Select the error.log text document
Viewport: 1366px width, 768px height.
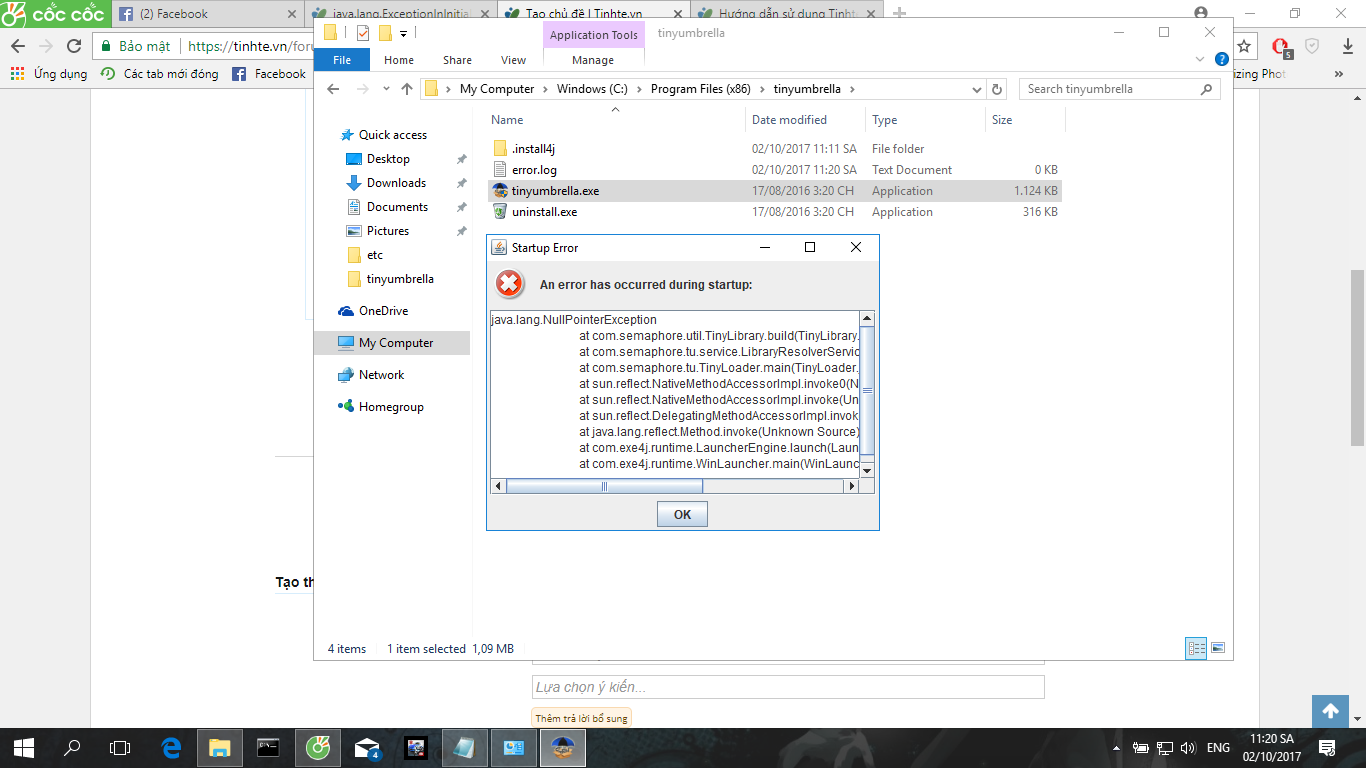534,170
